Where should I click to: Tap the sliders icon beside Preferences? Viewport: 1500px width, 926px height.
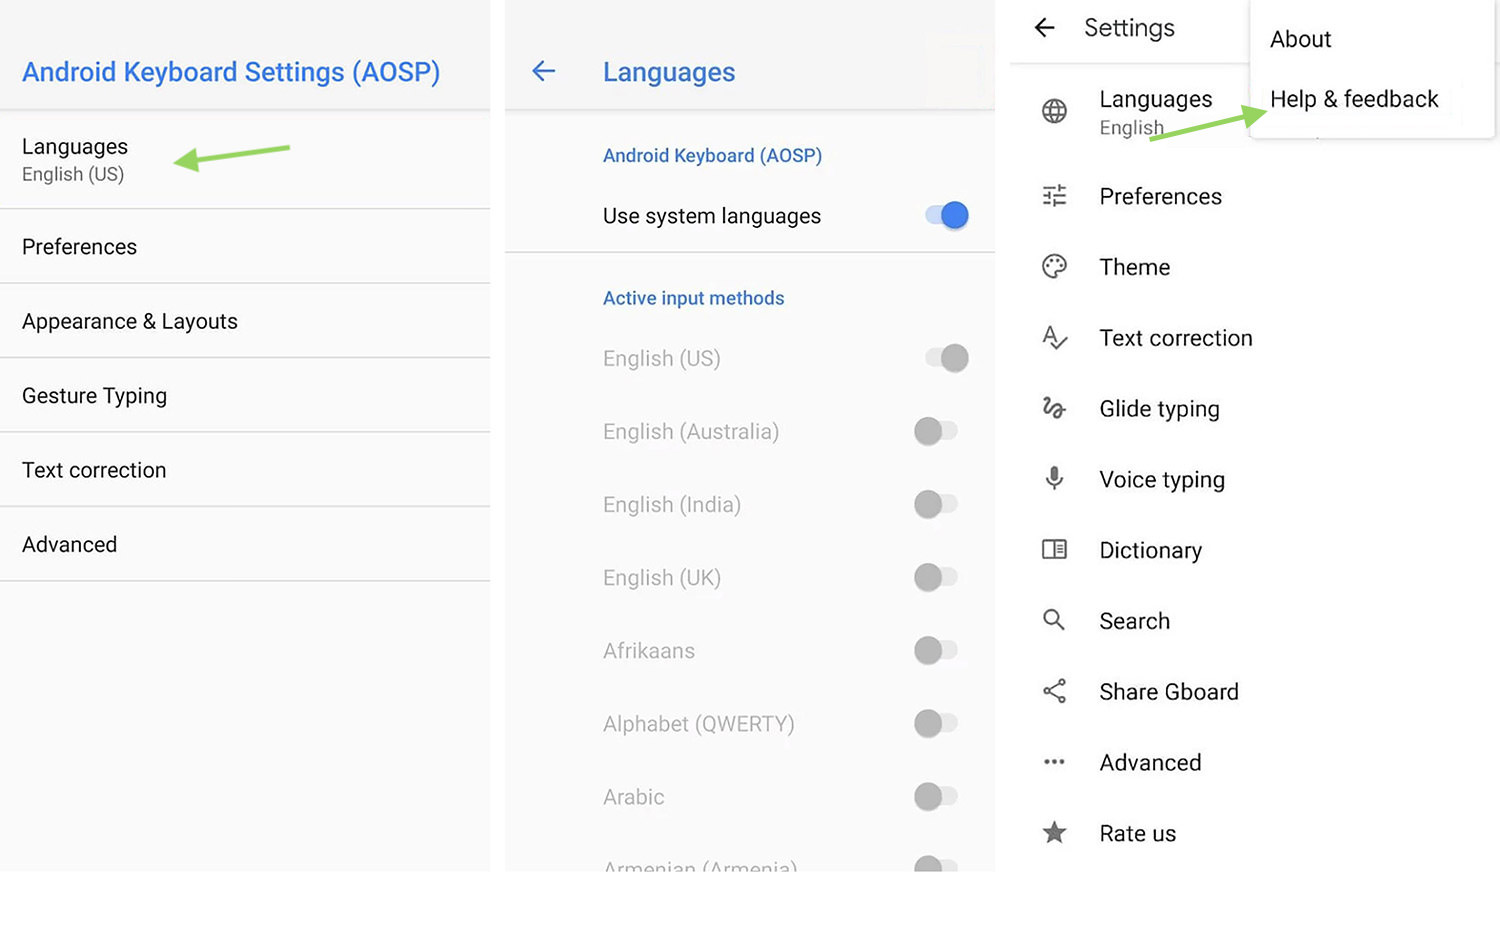click(x=1054, y=196)
